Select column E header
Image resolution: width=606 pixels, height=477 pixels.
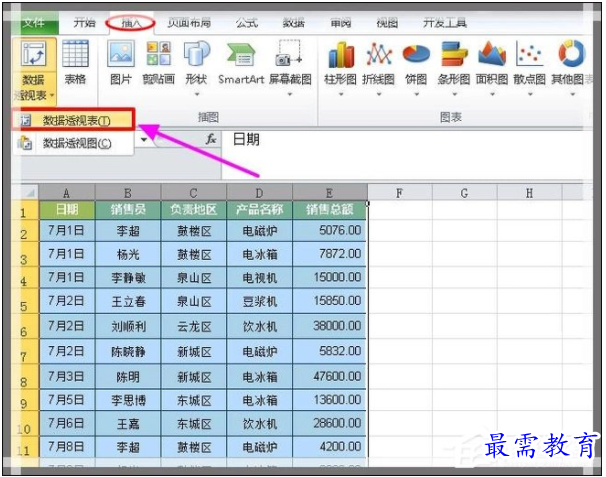[329, 193]
